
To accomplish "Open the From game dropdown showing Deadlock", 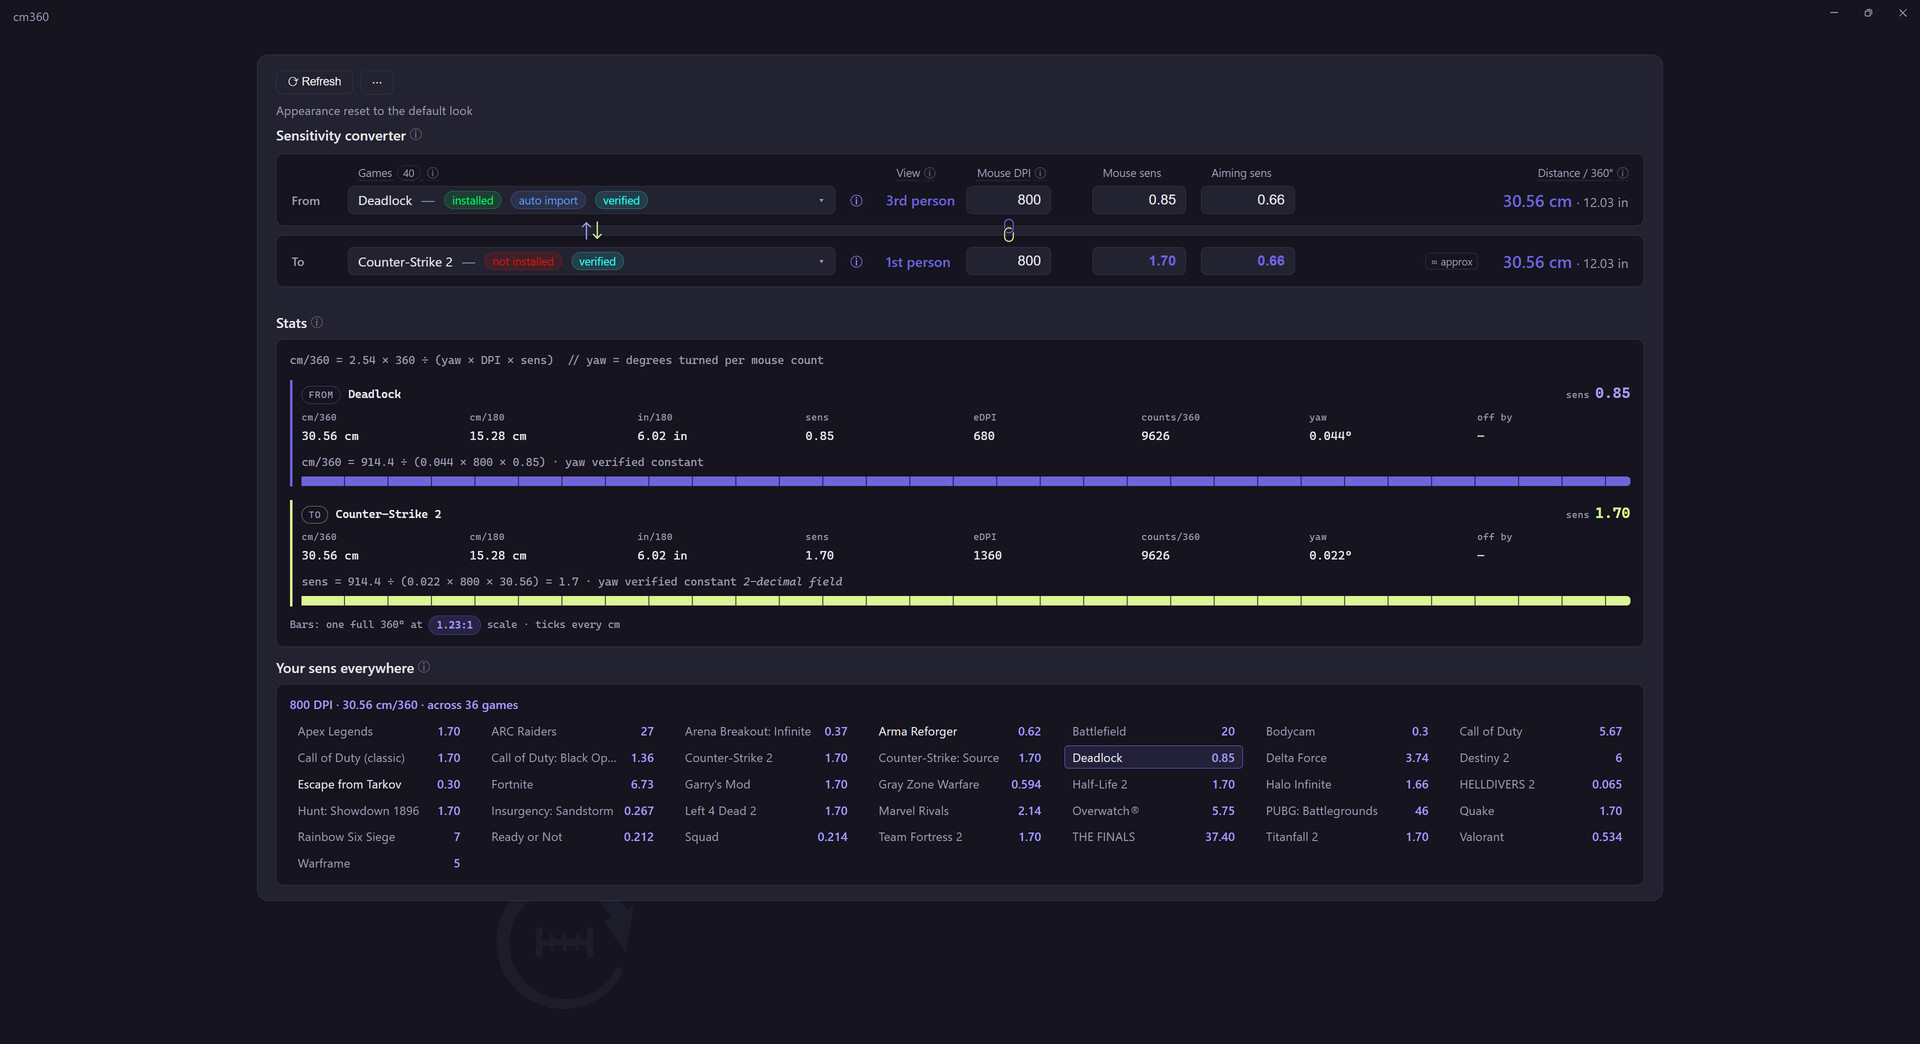I will [x=591, y=201].
